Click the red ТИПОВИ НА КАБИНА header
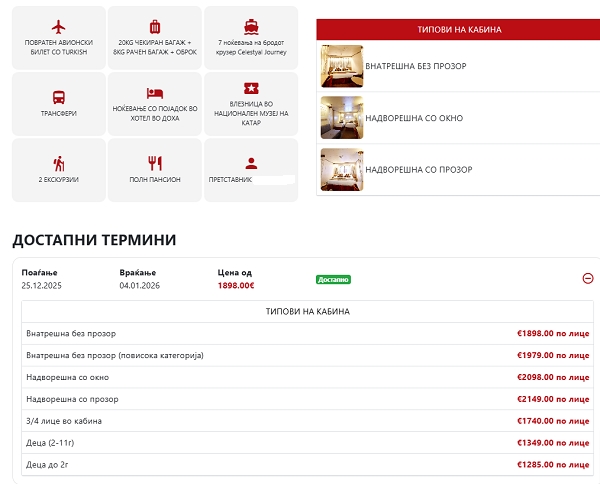 459,30
